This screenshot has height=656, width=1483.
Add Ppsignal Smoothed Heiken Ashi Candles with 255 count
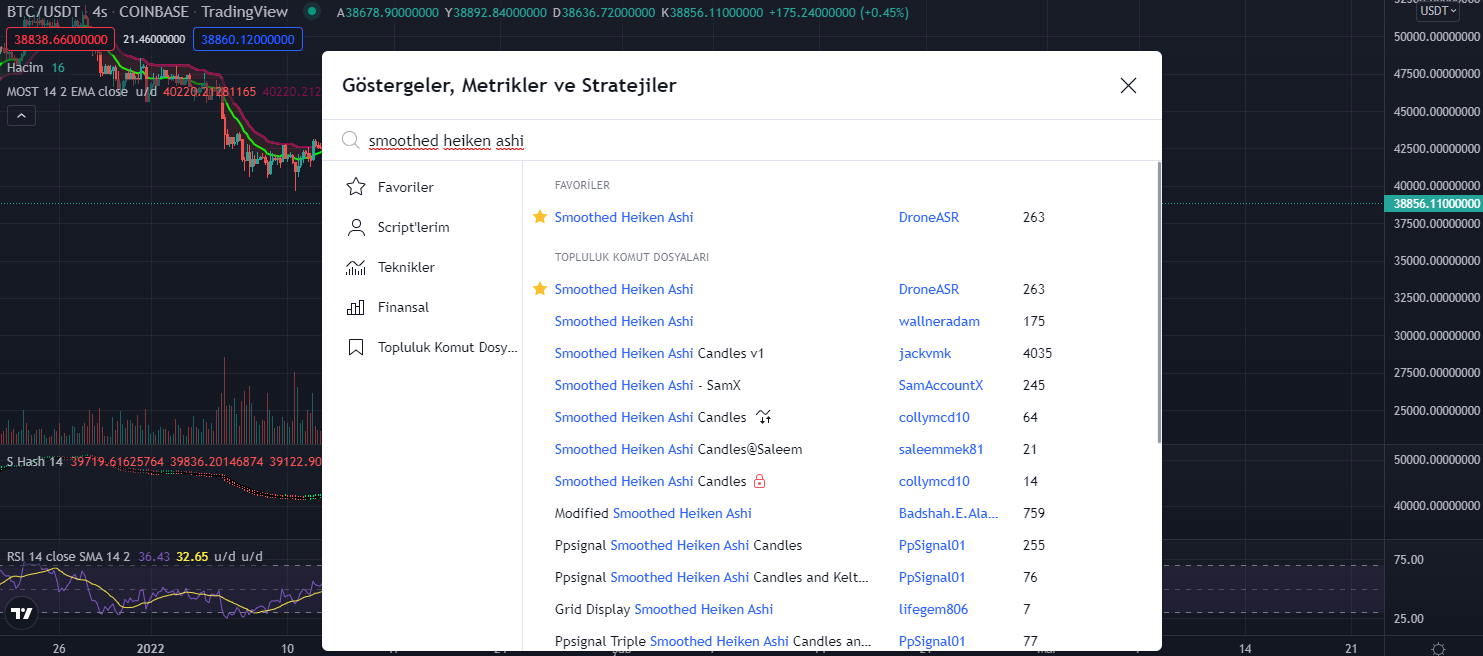pyautogui.click(x=678, y=545)
